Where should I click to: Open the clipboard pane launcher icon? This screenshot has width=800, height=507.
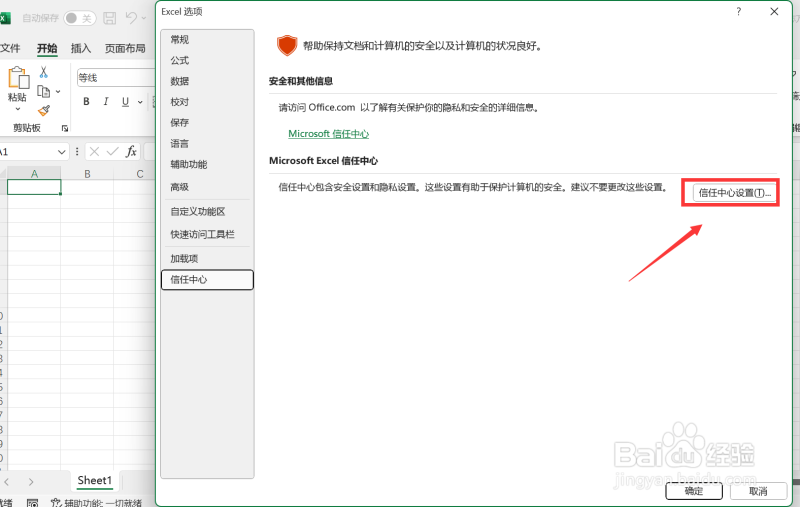point(65,129)
